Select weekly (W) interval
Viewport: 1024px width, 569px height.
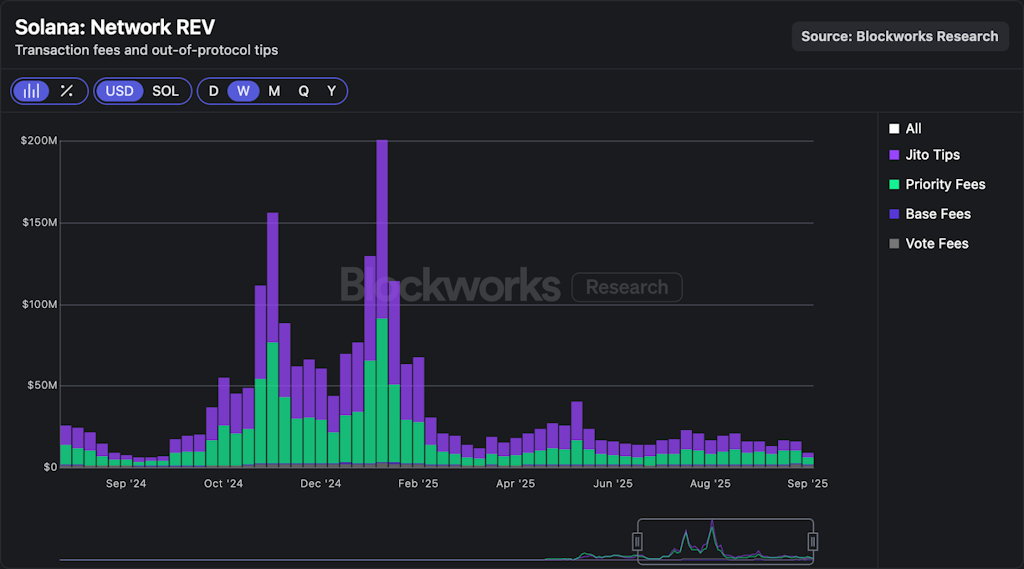(x=243, y=91)
